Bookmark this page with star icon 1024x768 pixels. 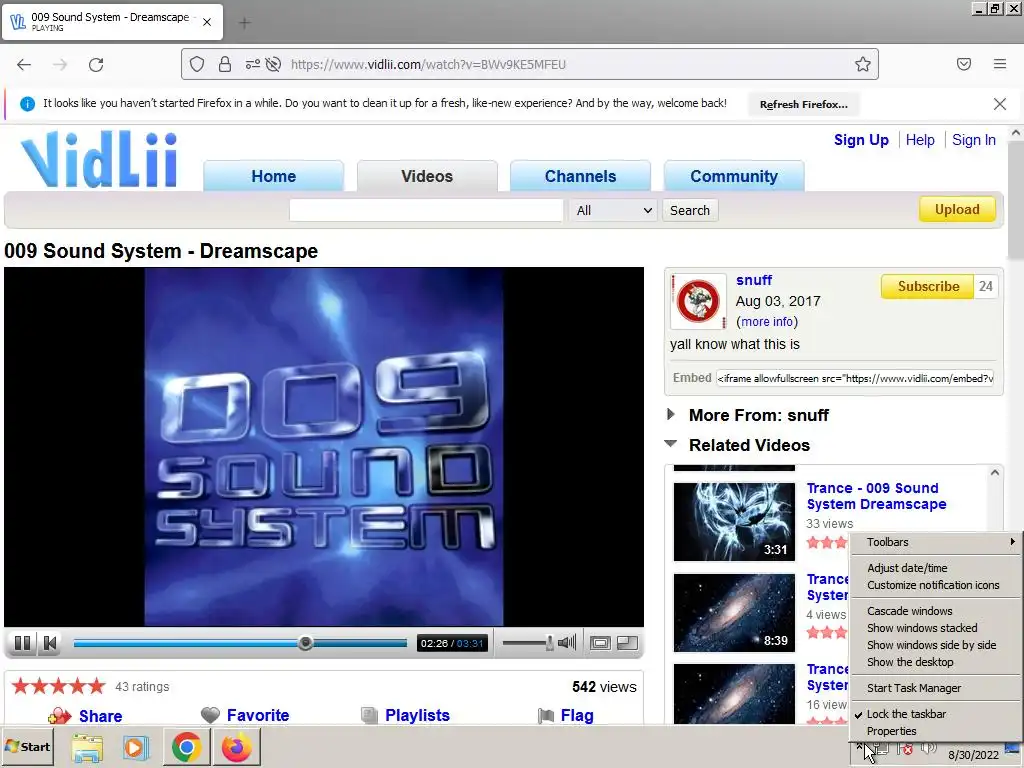[x=863, y=64]
